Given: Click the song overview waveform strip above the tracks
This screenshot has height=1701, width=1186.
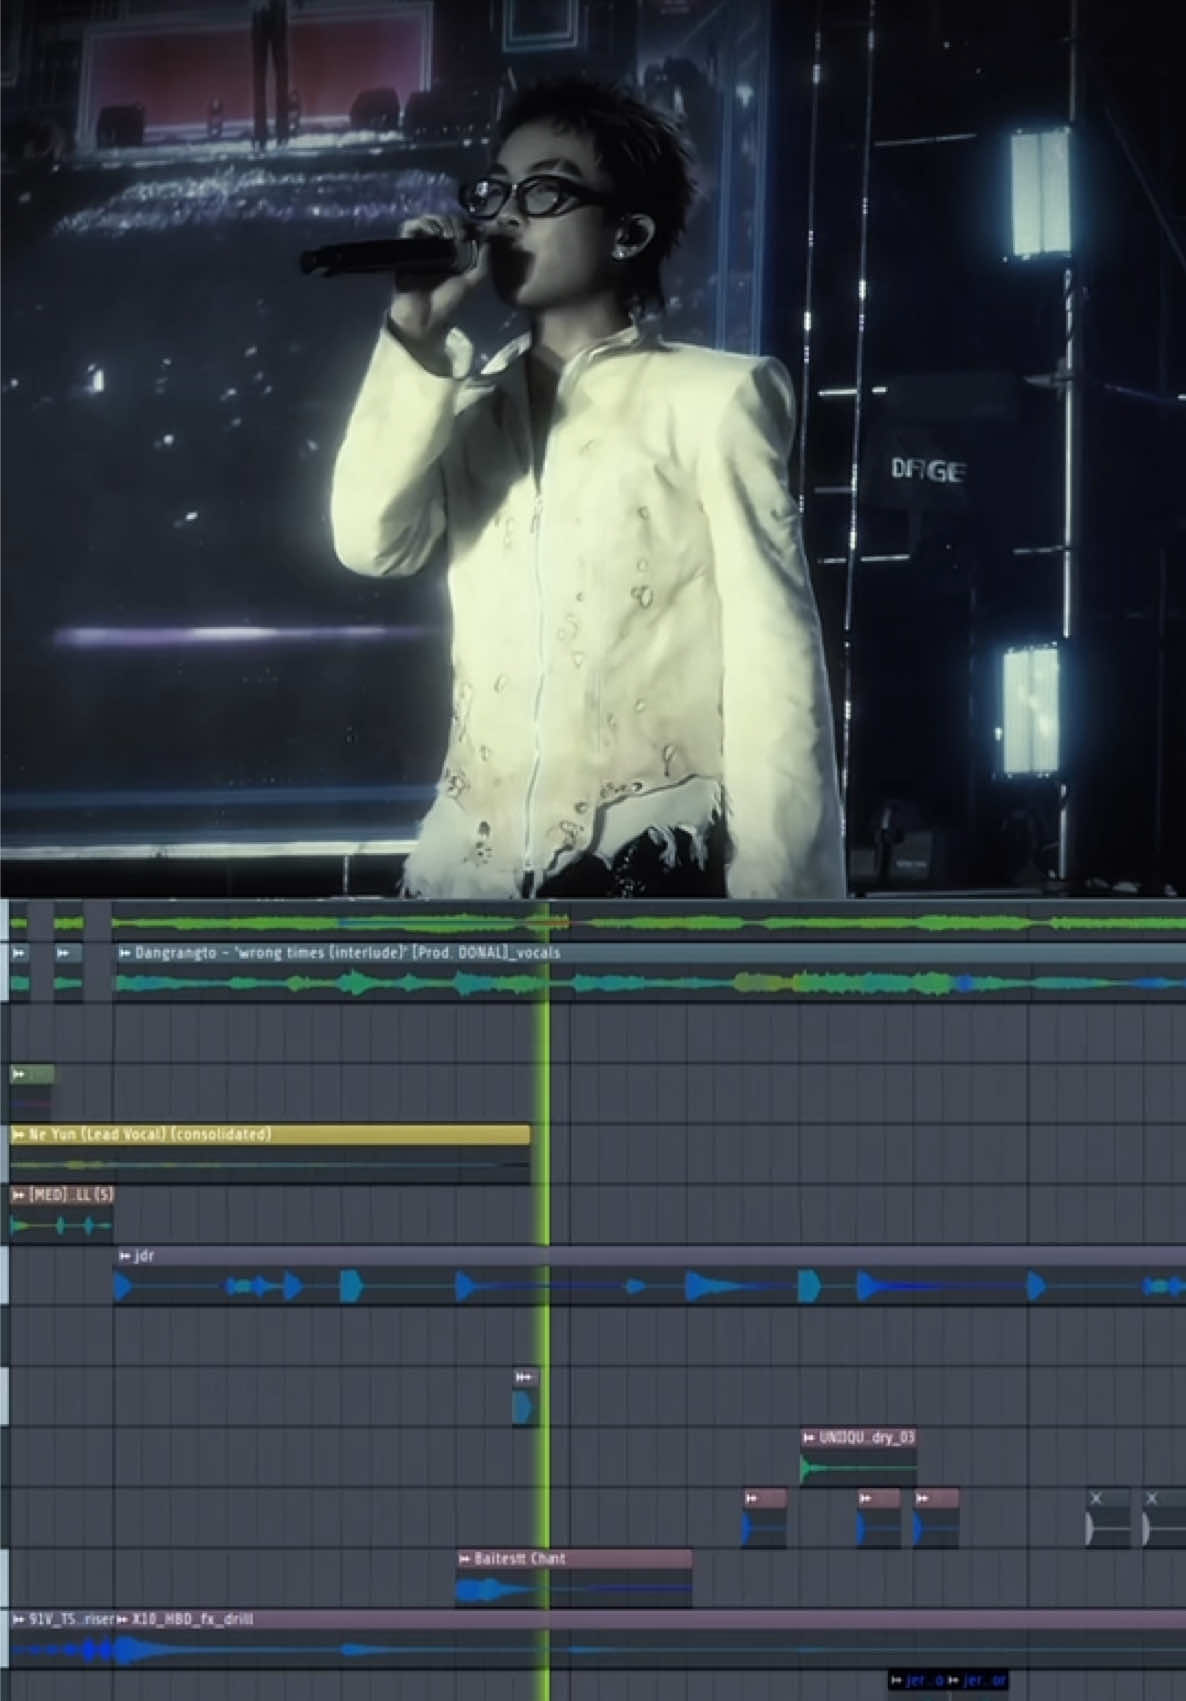Looking at the screenshot, I should tap(593, 922).
